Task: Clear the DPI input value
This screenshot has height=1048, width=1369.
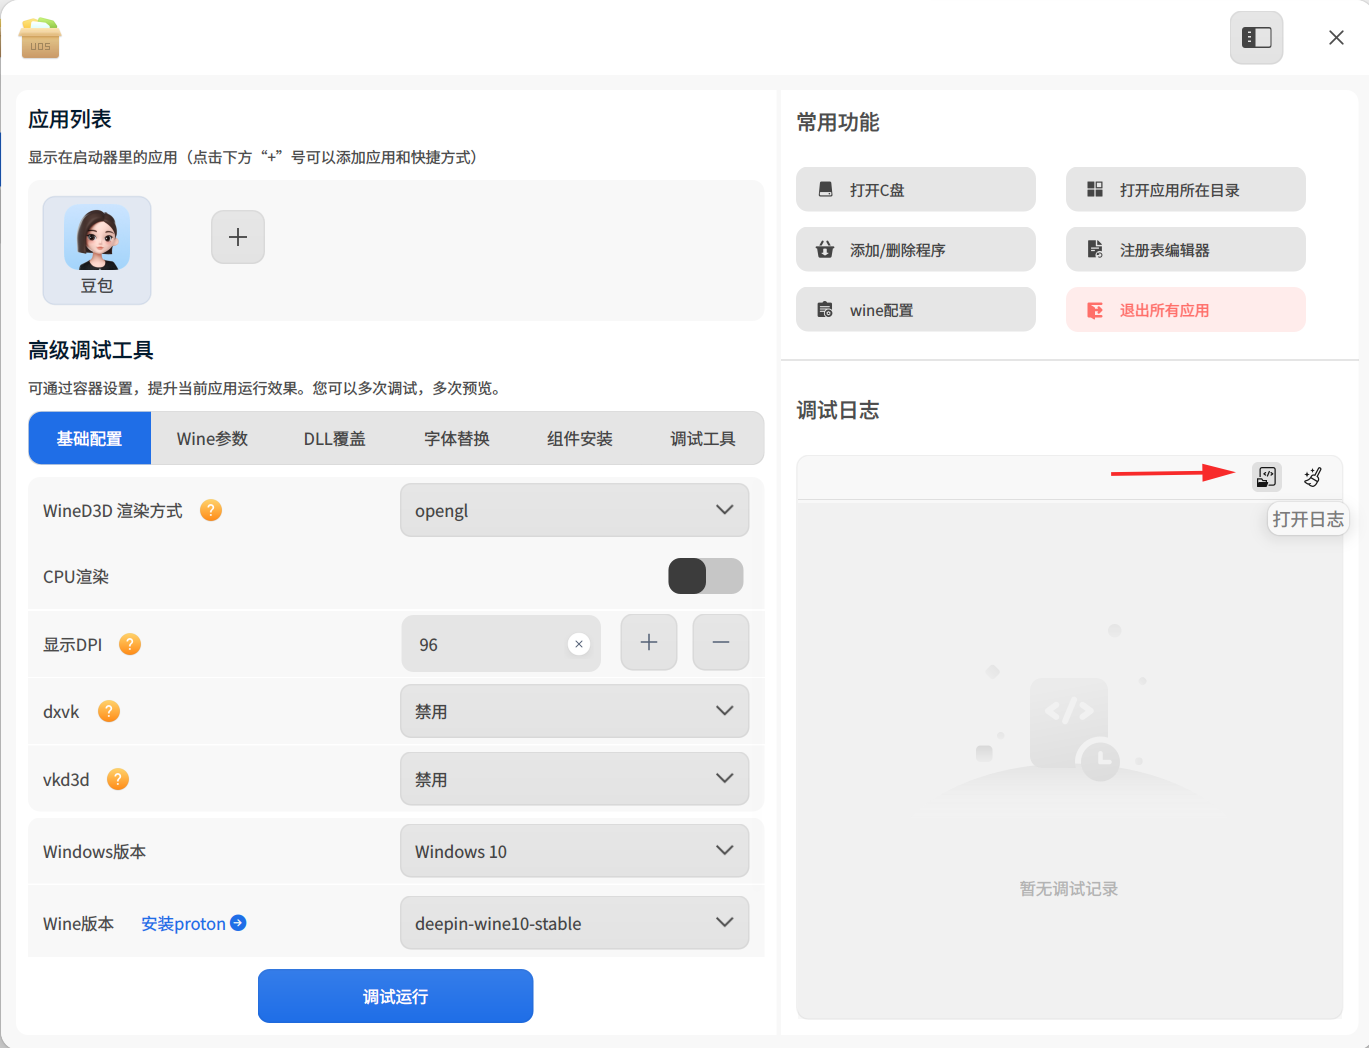Action: pos(579,644)
